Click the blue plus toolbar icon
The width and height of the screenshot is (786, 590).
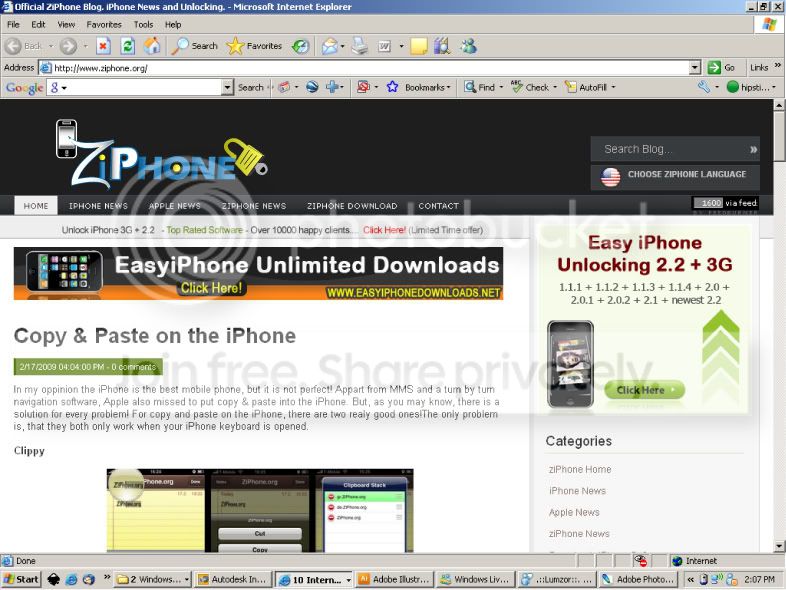pos(332,87)
